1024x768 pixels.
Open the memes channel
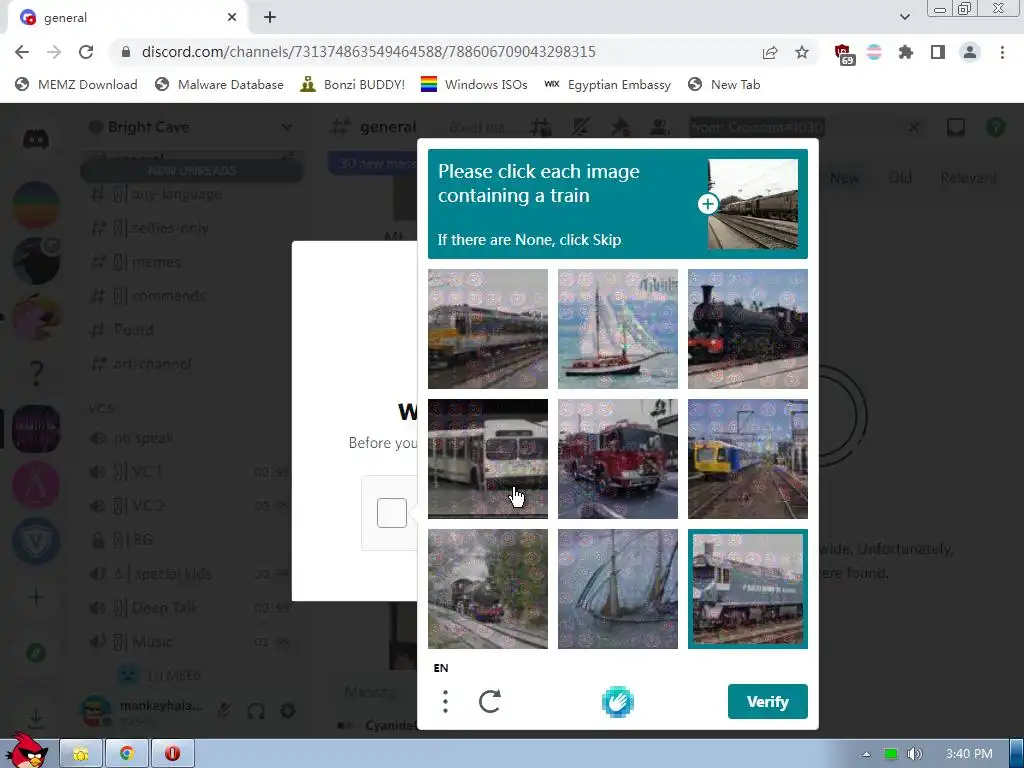click(136, 262)
